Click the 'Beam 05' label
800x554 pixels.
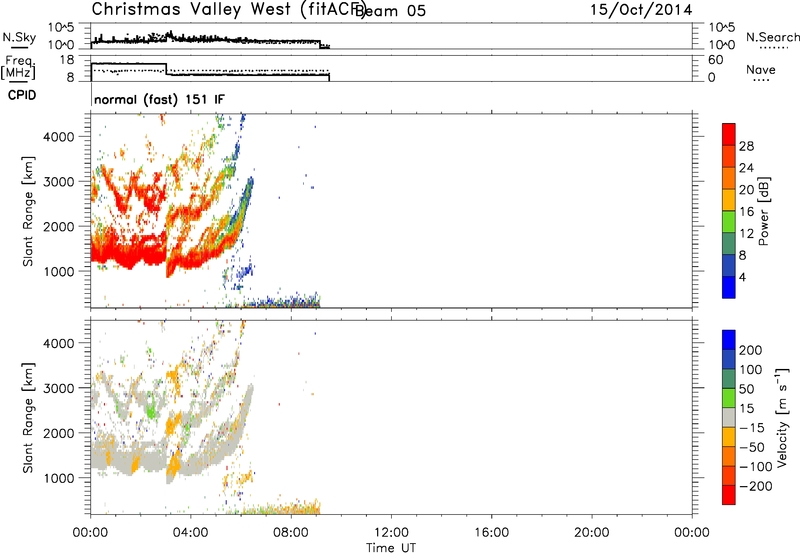pos(390,11)
